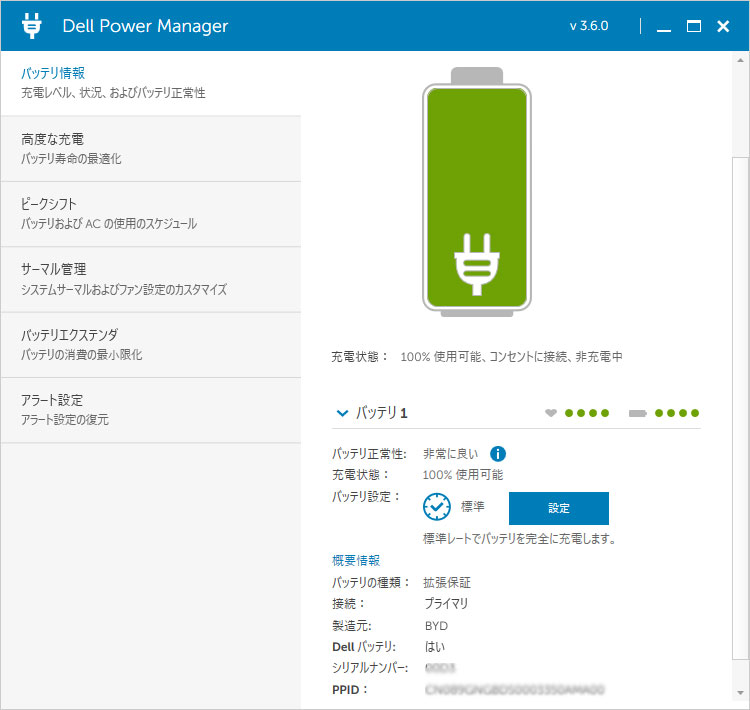Click the scrollbar up arrow
The height and width of the screenshot is (710, 750).
point(740,60)
